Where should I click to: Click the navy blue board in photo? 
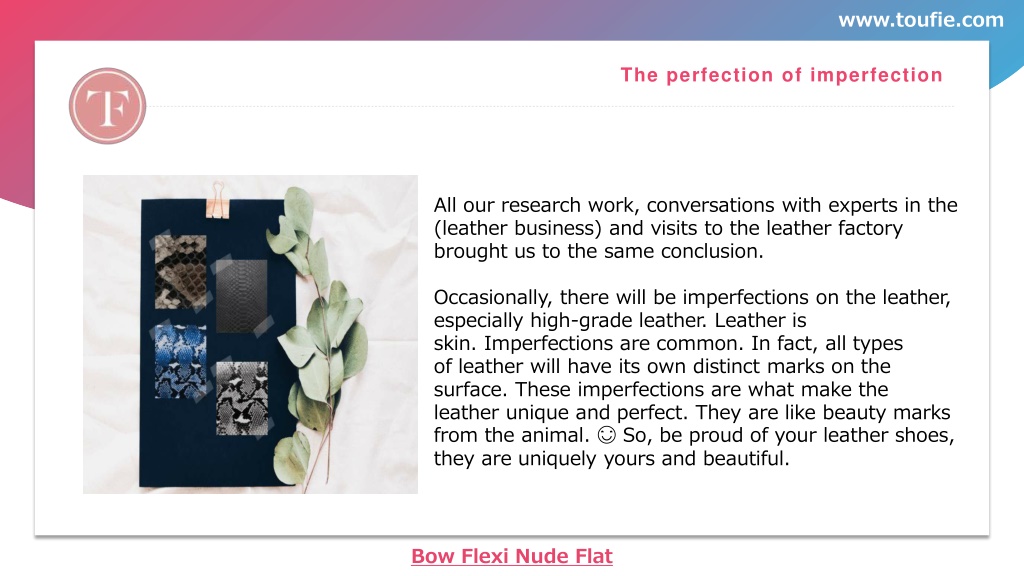click(x=217, y=343)
